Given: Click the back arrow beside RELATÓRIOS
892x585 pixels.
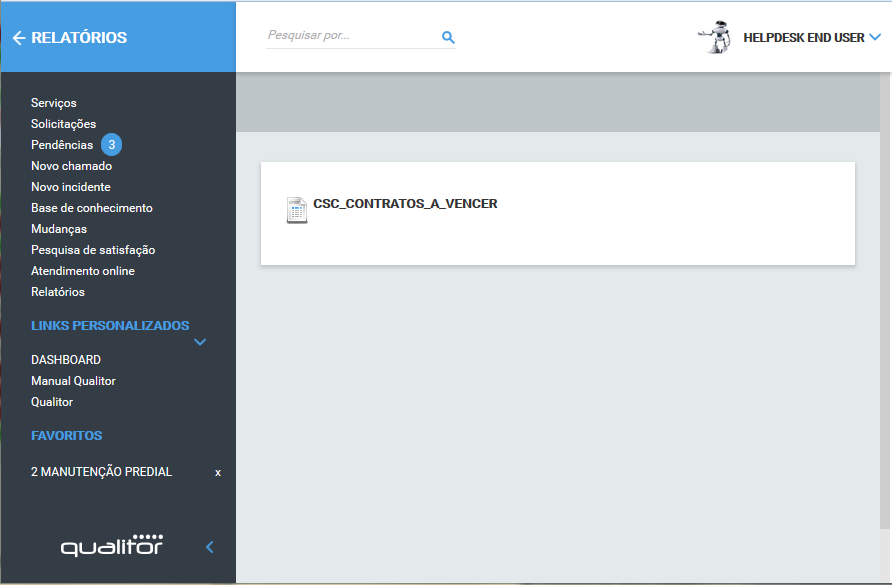Looking at the screenshot, I should point(19,38).
